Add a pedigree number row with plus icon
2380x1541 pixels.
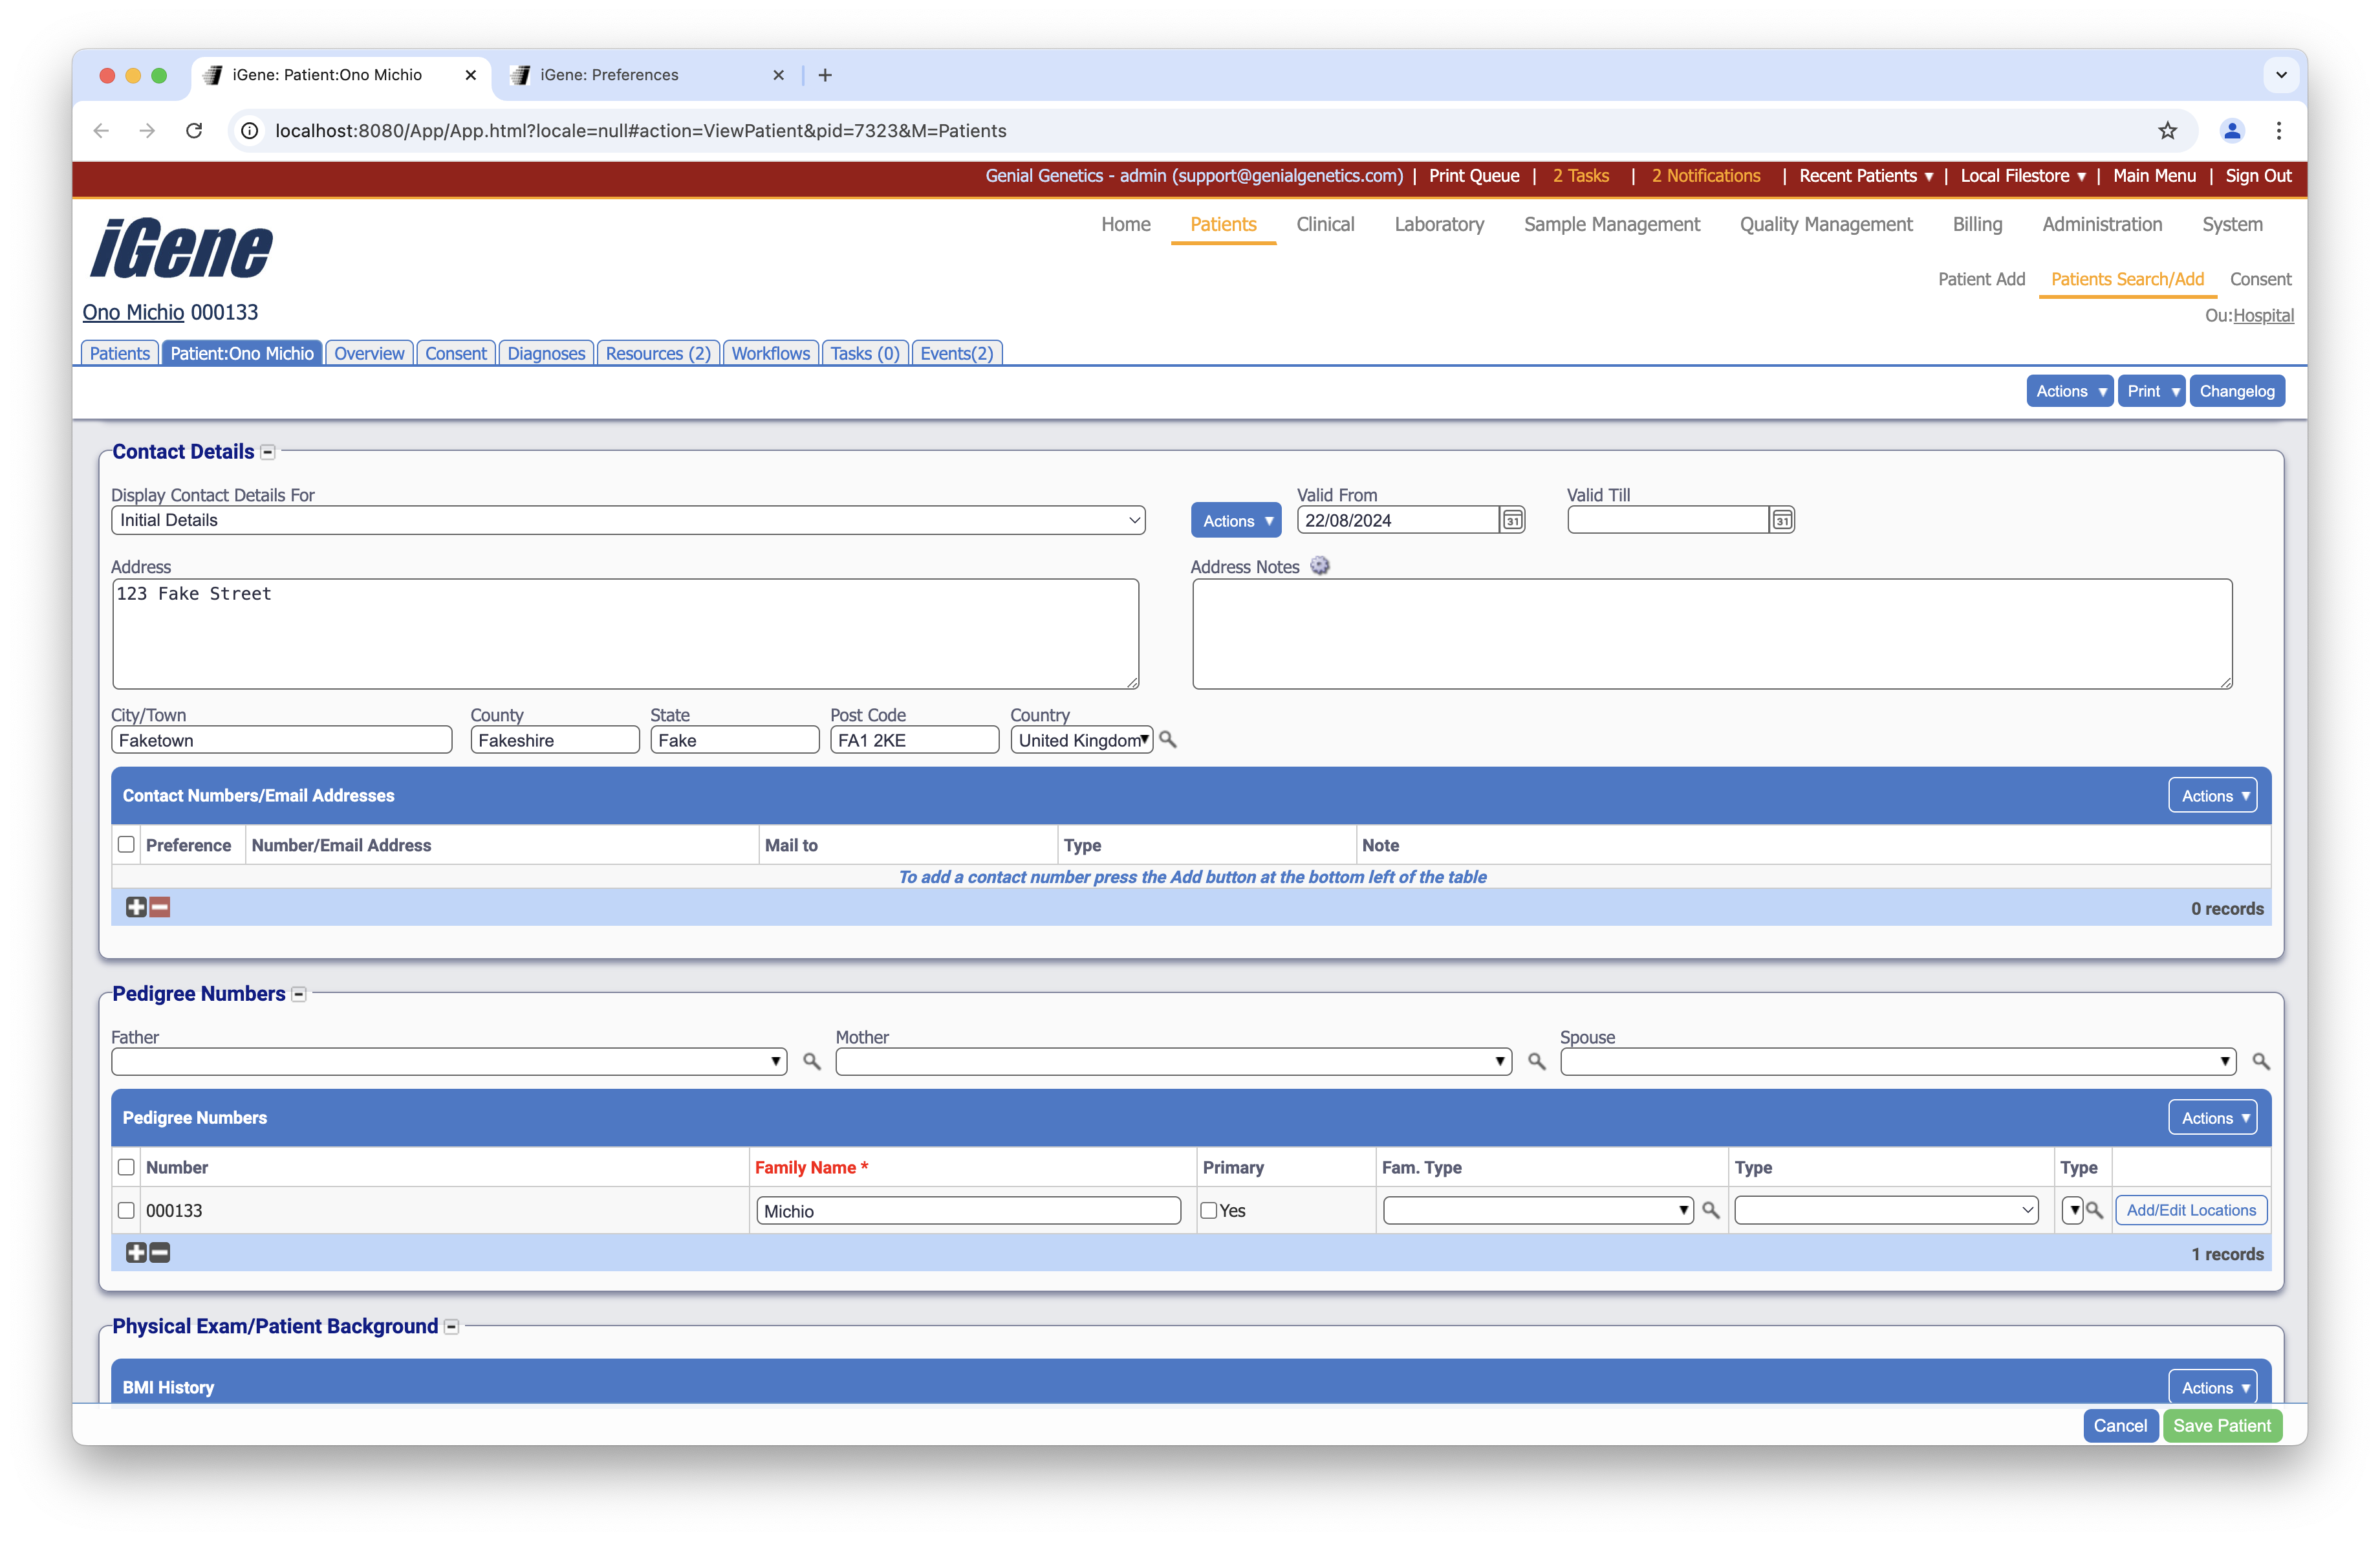[136, 1252]
